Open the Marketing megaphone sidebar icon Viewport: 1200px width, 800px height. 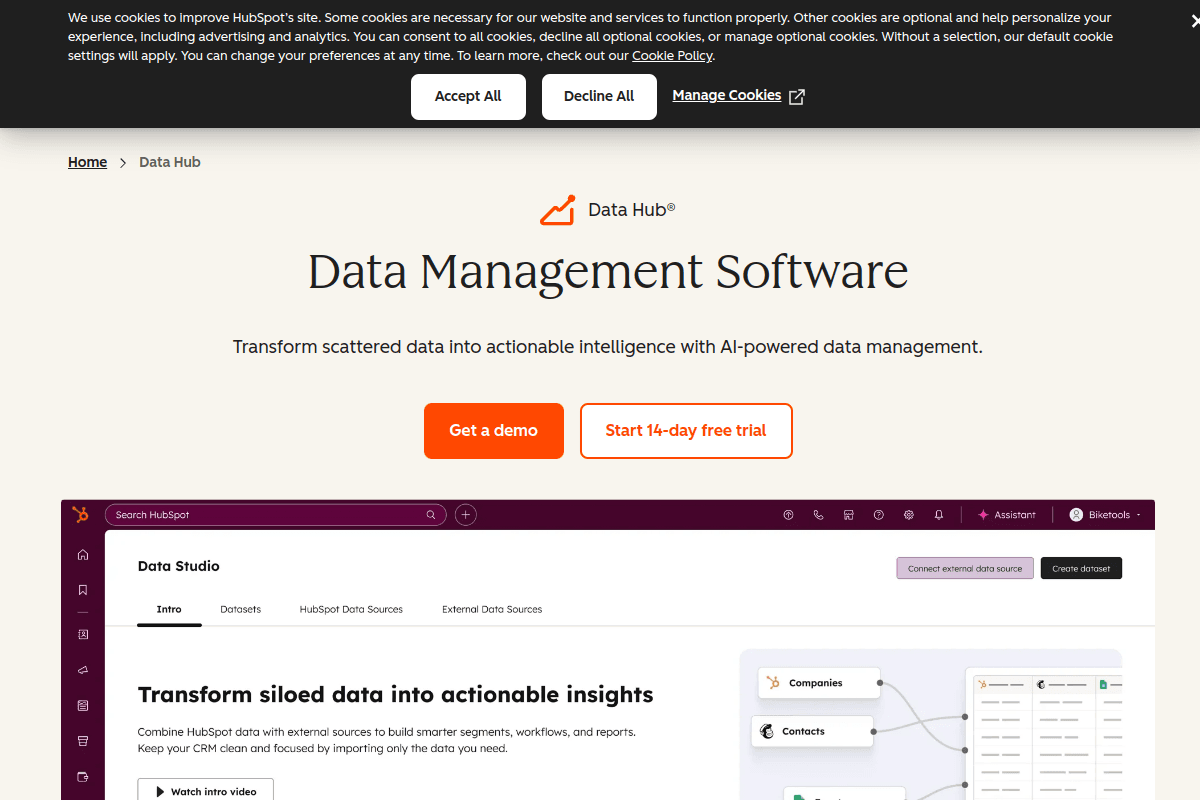click(83, 670)
